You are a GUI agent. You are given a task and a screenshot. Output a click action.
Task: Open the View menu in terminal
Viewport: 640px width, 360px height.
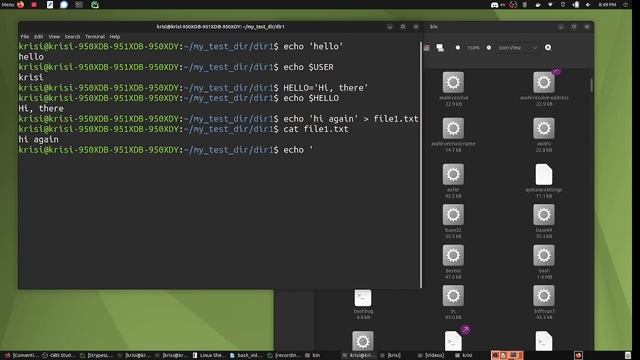pyautogui.click(x=54, y=36)
